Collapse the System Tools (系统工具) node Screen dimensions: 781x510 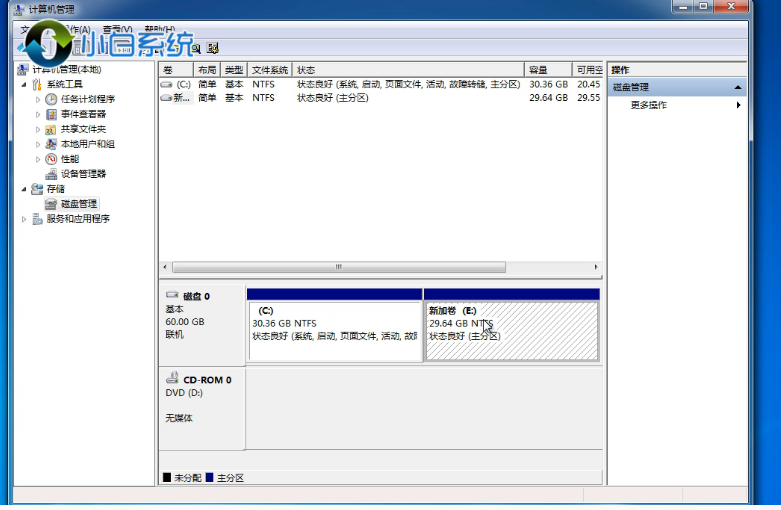pos(24,85)
